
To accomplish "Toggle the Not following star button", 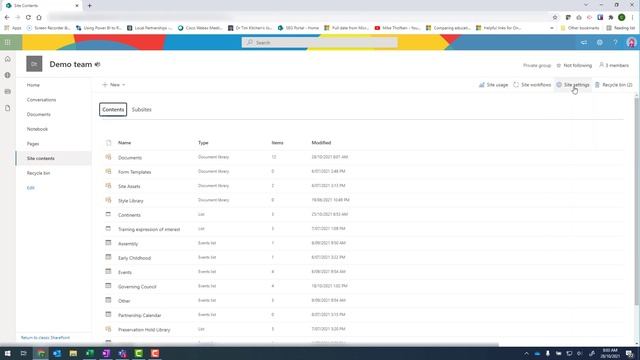I will click(574, 65).
